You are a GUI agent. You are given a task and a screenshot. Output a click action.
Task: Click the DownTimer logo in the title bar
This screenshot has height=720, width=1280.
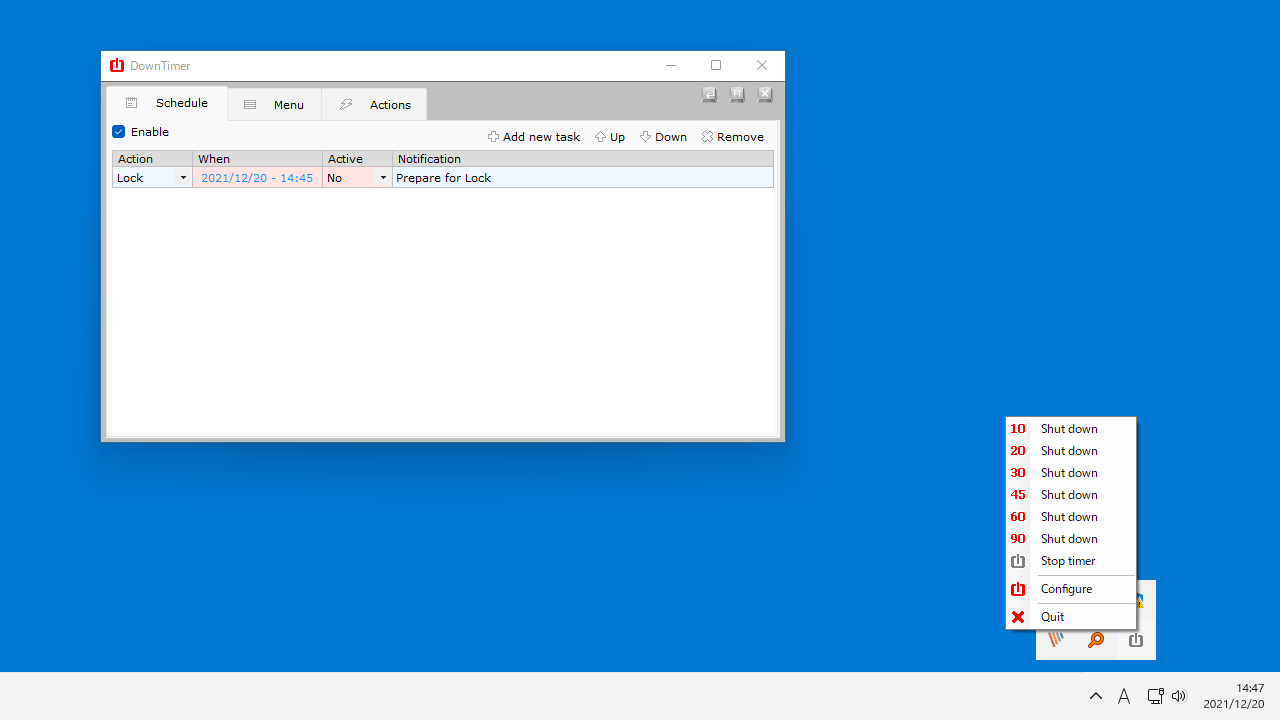point(117,66)
